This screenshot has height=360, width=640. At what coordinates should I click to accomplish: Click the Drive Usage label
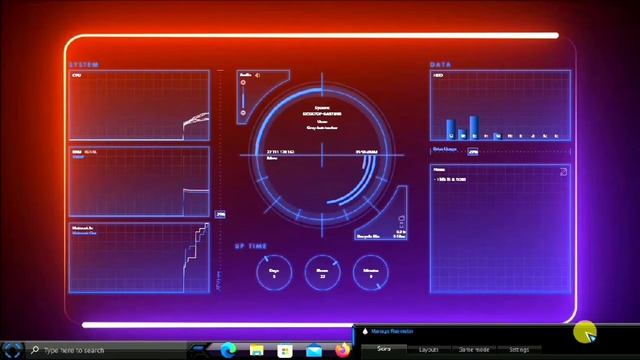[x=444, y=149]
